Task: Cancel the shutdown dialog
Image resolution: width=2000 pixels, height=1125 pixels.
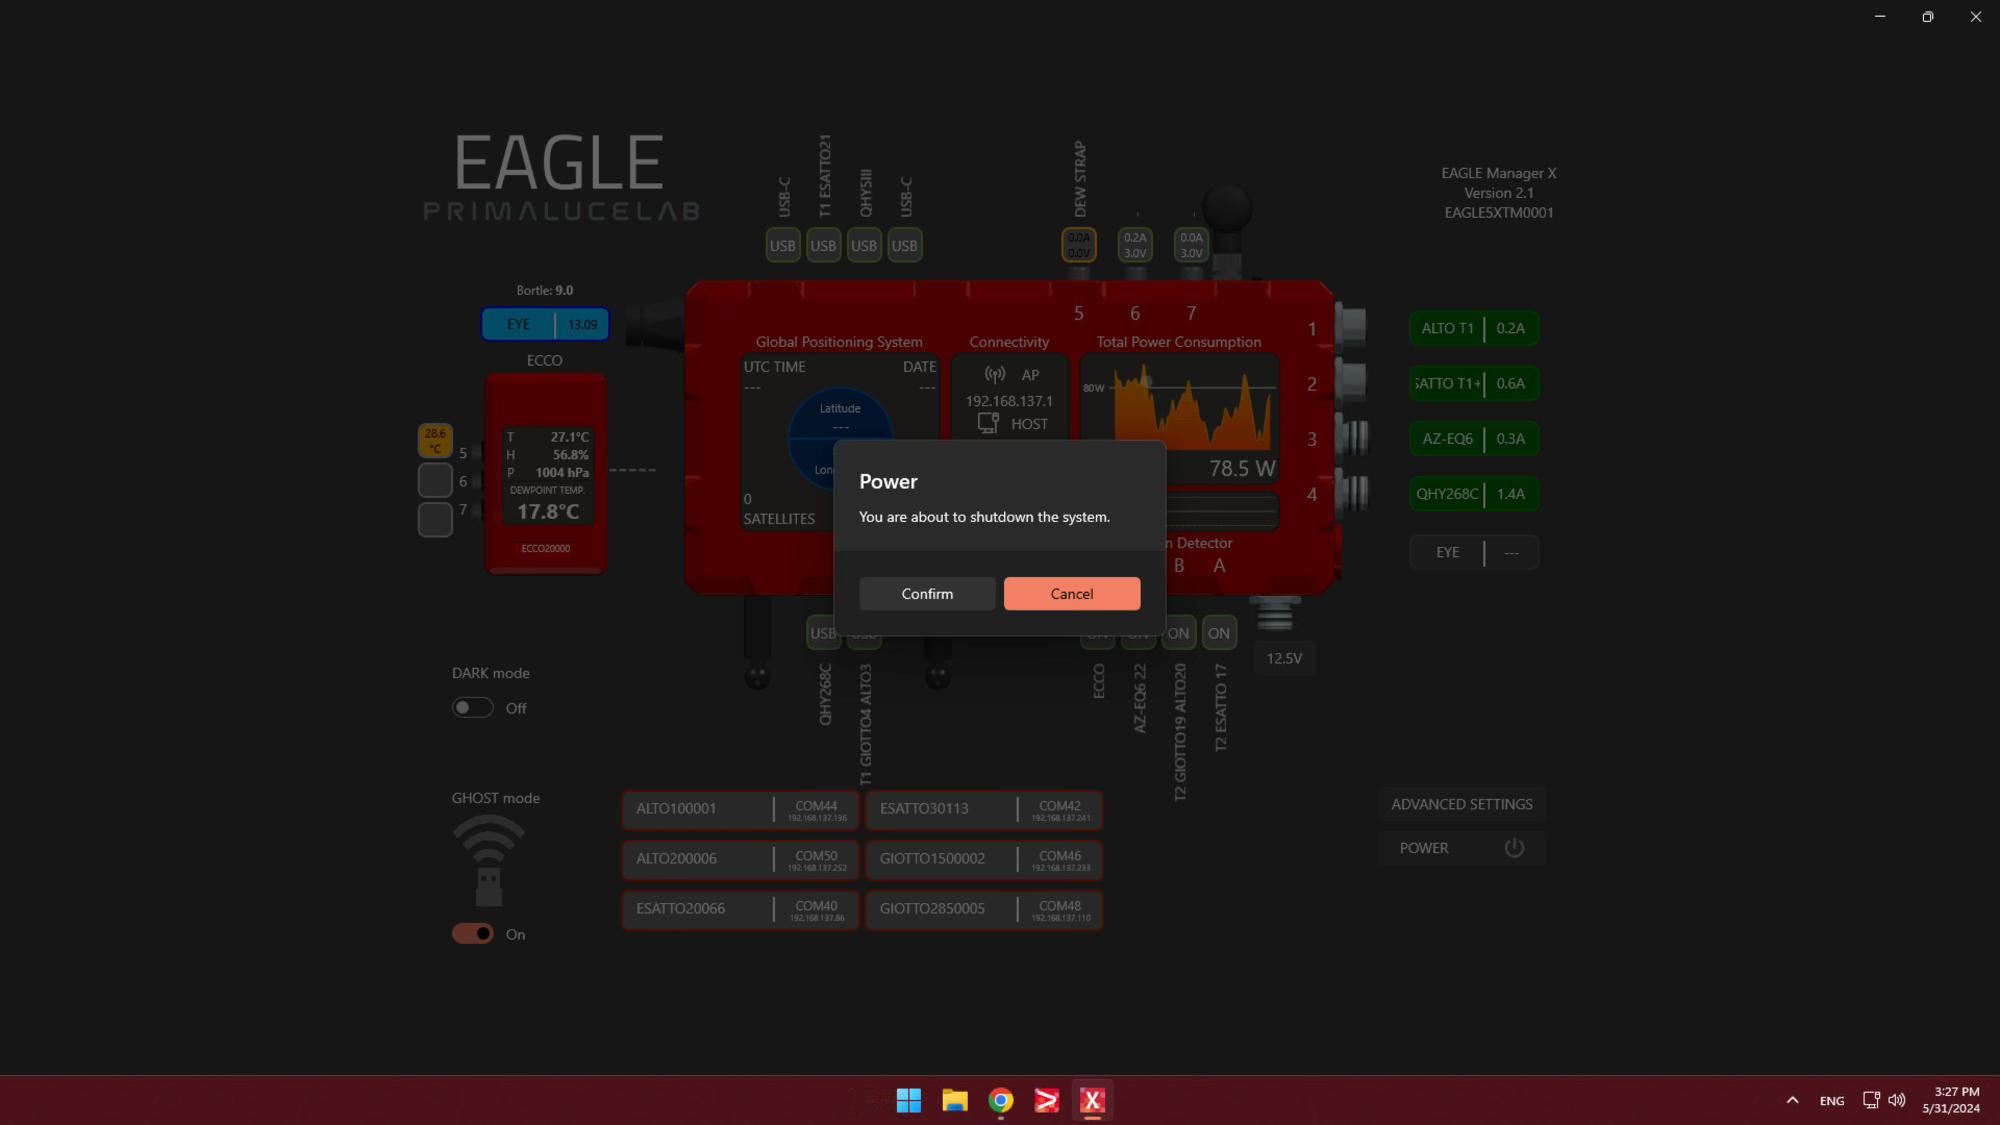Action: pos(1072,593)
